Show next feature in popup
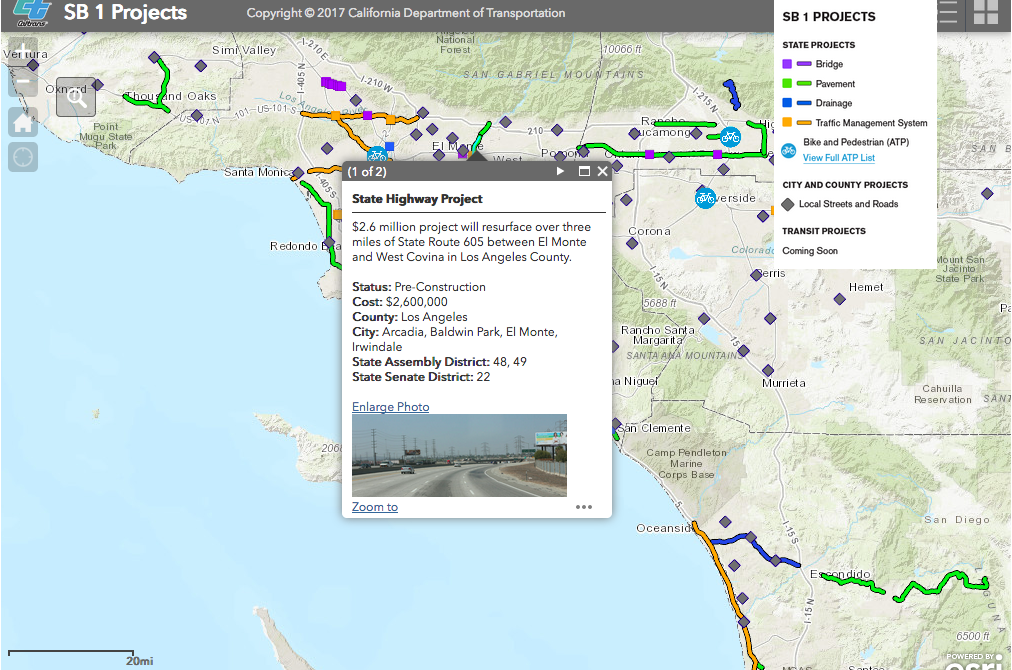1012x670 pixels. pos(561,172)
